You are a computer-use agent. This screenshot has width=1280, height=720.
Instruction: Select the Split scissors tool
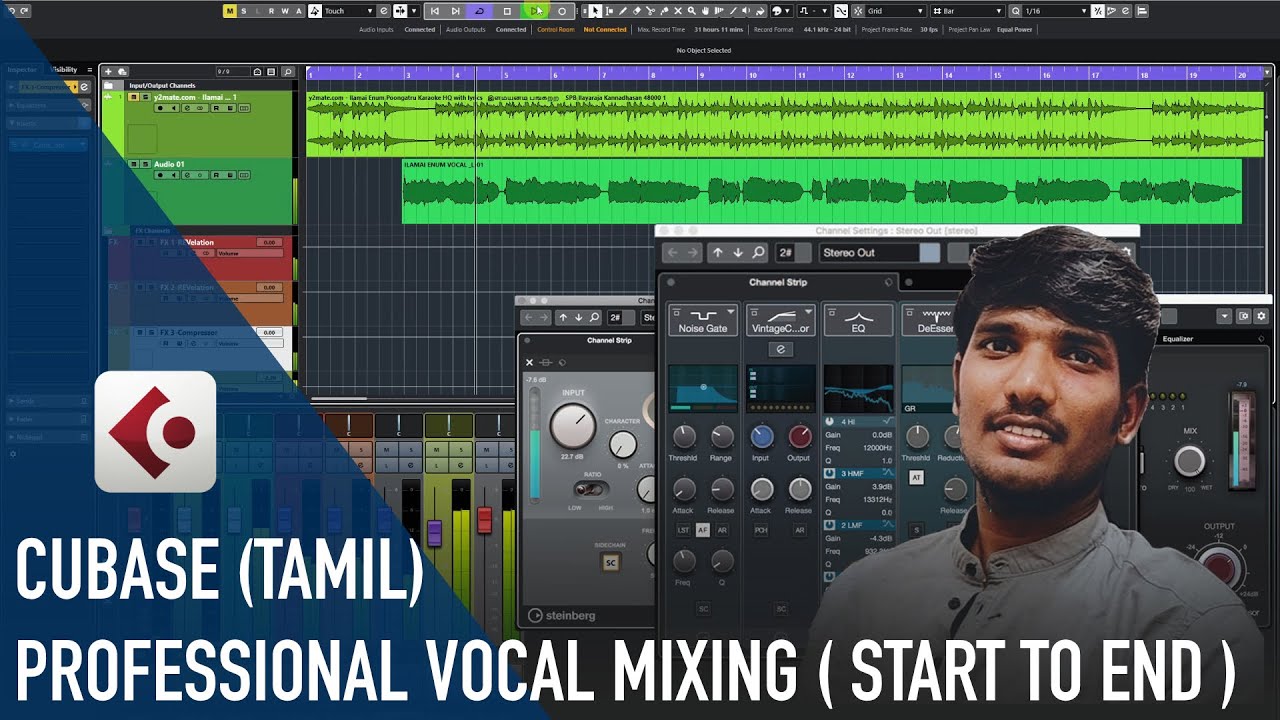(x=651, y=11)
